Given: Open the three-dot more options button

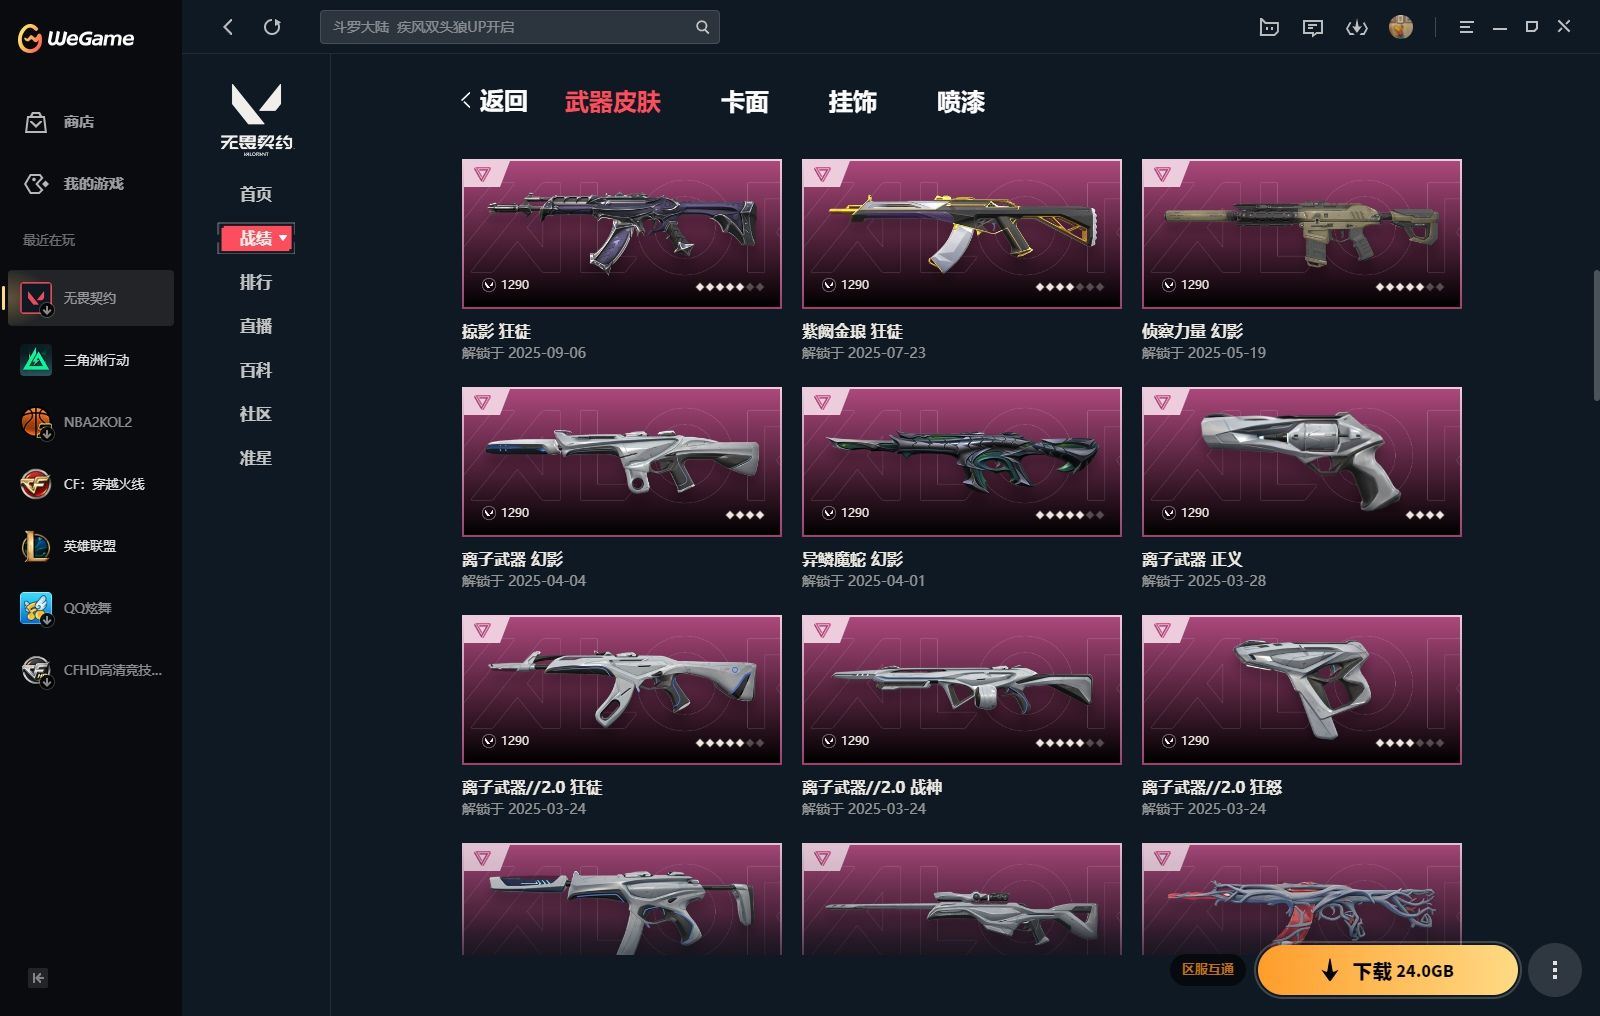Looking at the screenshot, I should point(1554,970).
